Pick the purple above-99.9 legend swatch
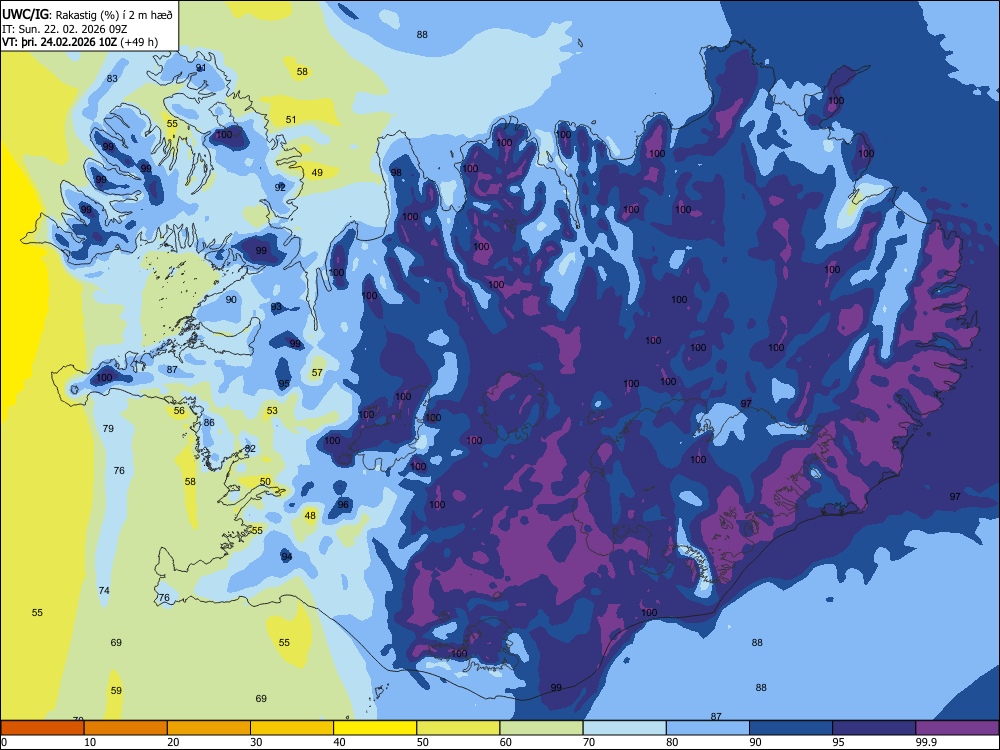Screen dimensions: 1000x750 [x=957, y=728]
